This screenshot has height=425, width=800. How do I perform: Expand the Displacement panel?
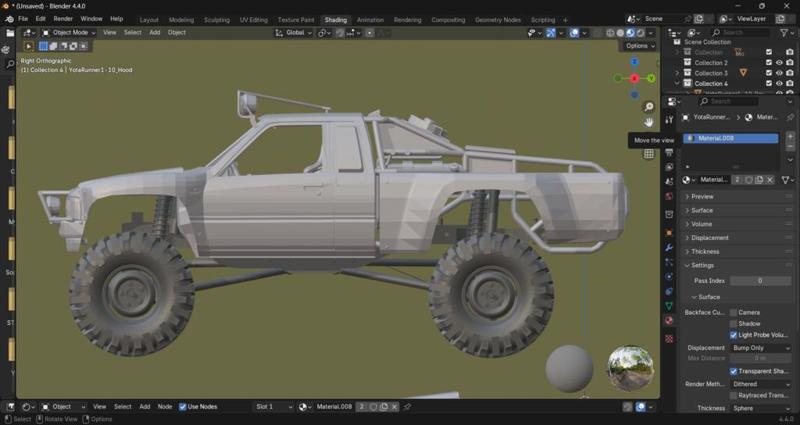click(x=738, y=238)
